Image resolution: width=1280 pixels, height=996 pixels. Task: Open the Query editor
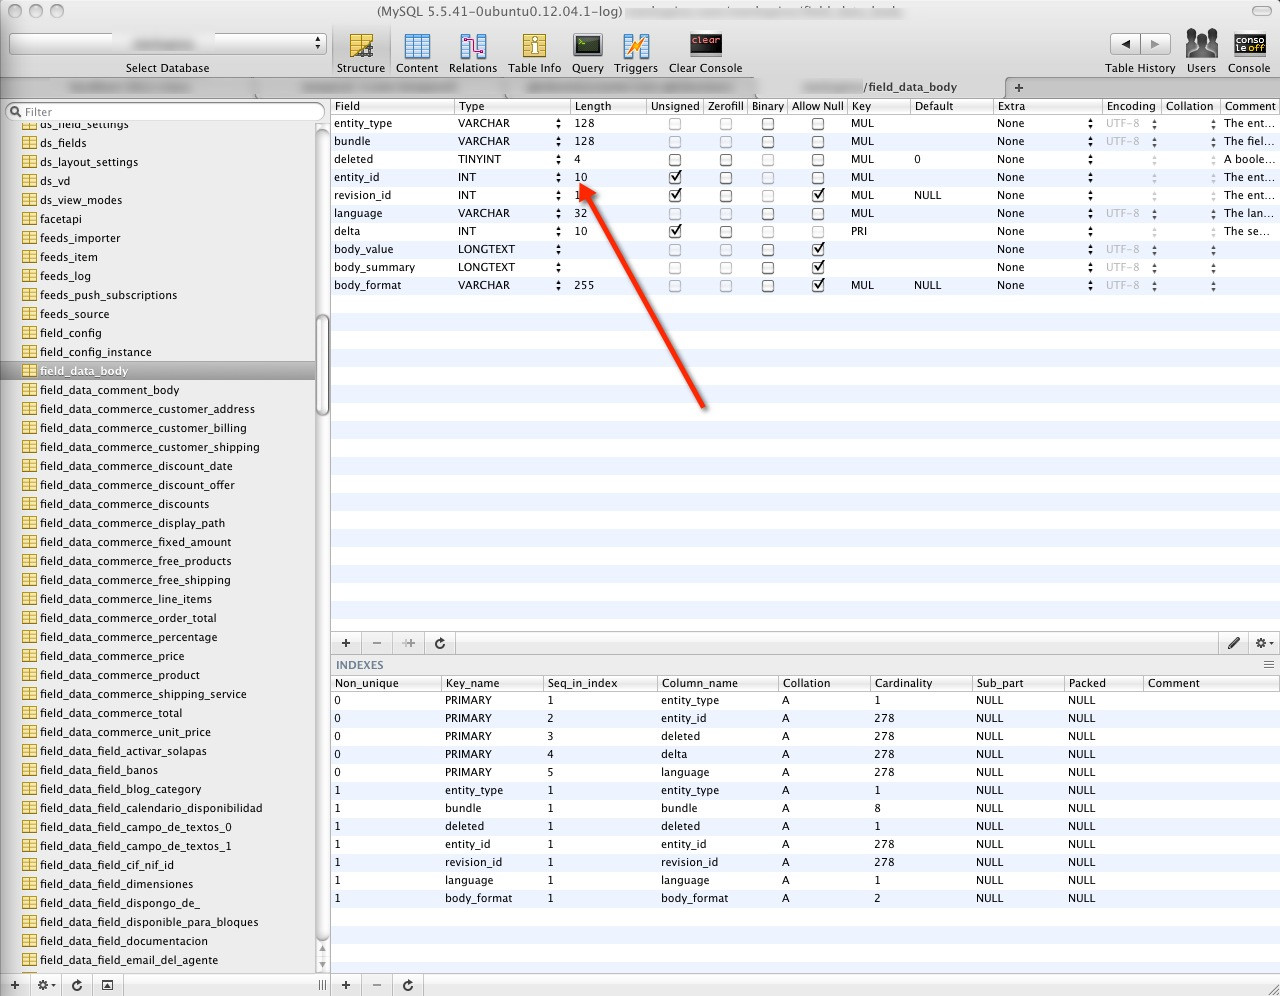(587, 53)
